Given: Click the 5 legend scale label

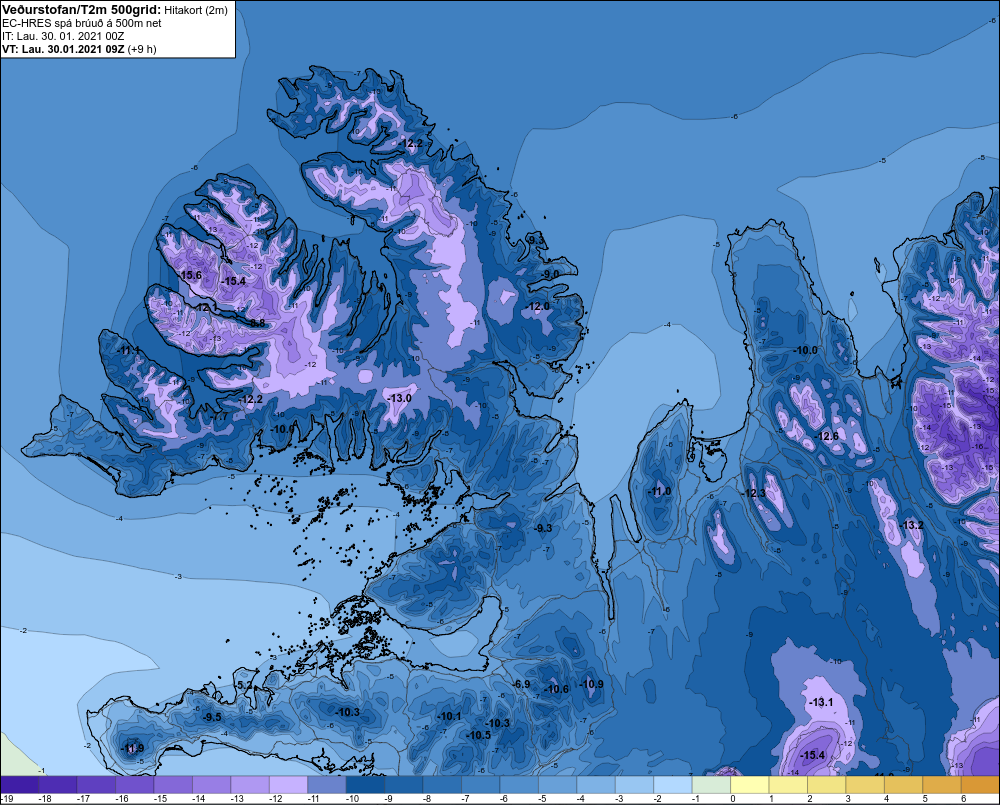Looking at the screenshot, I should [925, 799].
